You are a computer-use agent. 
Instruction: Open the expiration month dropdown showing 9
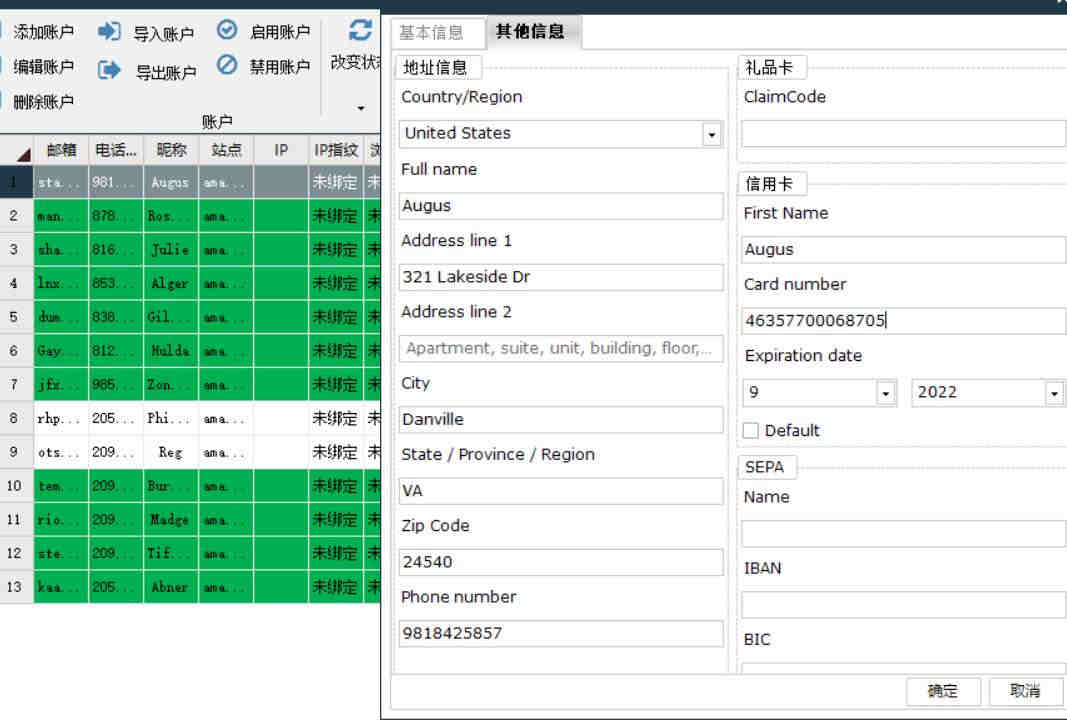coord(885,393)
